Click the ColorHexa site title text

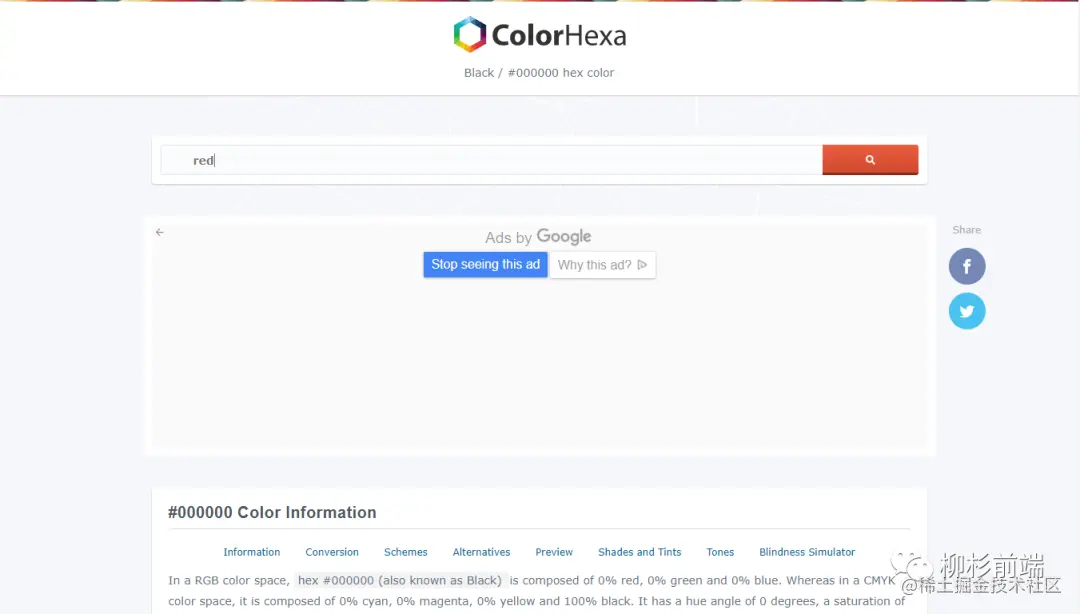(559, 35)
